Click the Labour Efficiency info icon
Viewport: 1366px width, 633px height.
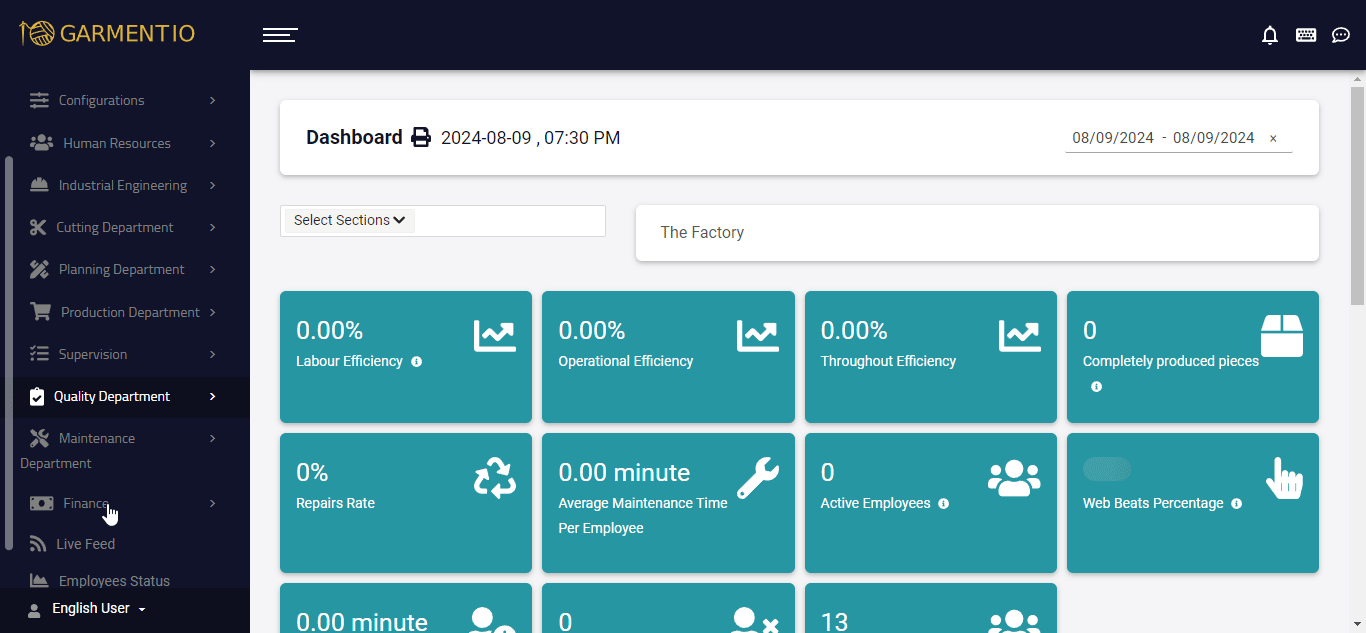[x=417, y=362]
